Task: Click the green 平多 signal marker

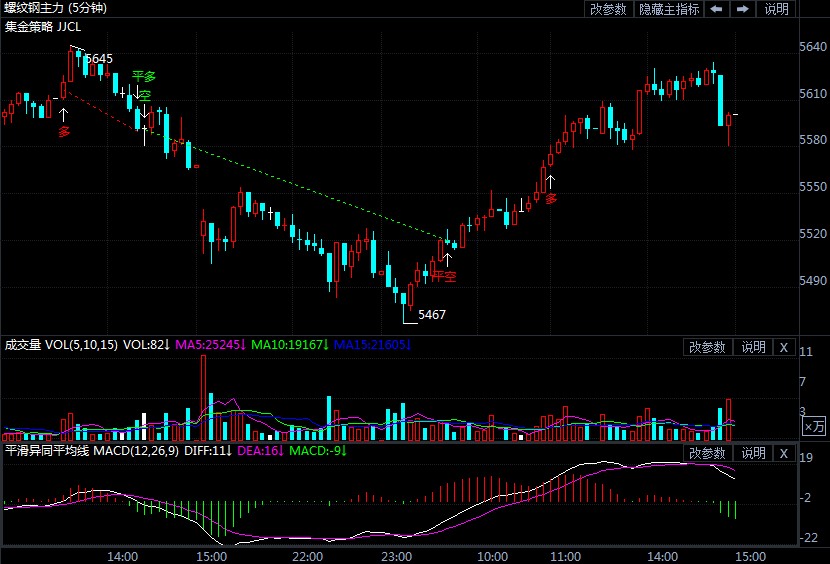Action: 144,77
